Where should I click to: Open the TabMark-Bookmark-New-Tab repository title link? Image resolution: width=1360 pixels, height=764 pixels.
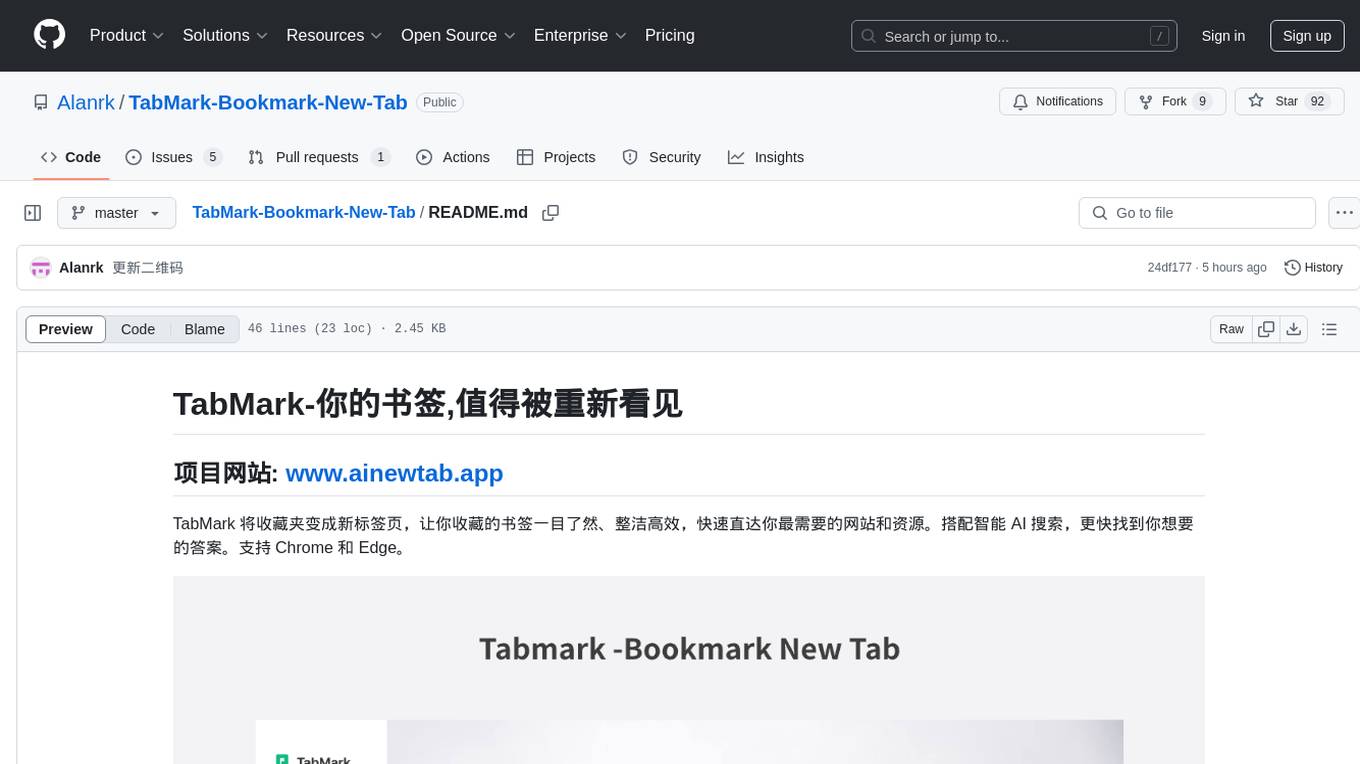pyautogui.click(x=268, y=102)
